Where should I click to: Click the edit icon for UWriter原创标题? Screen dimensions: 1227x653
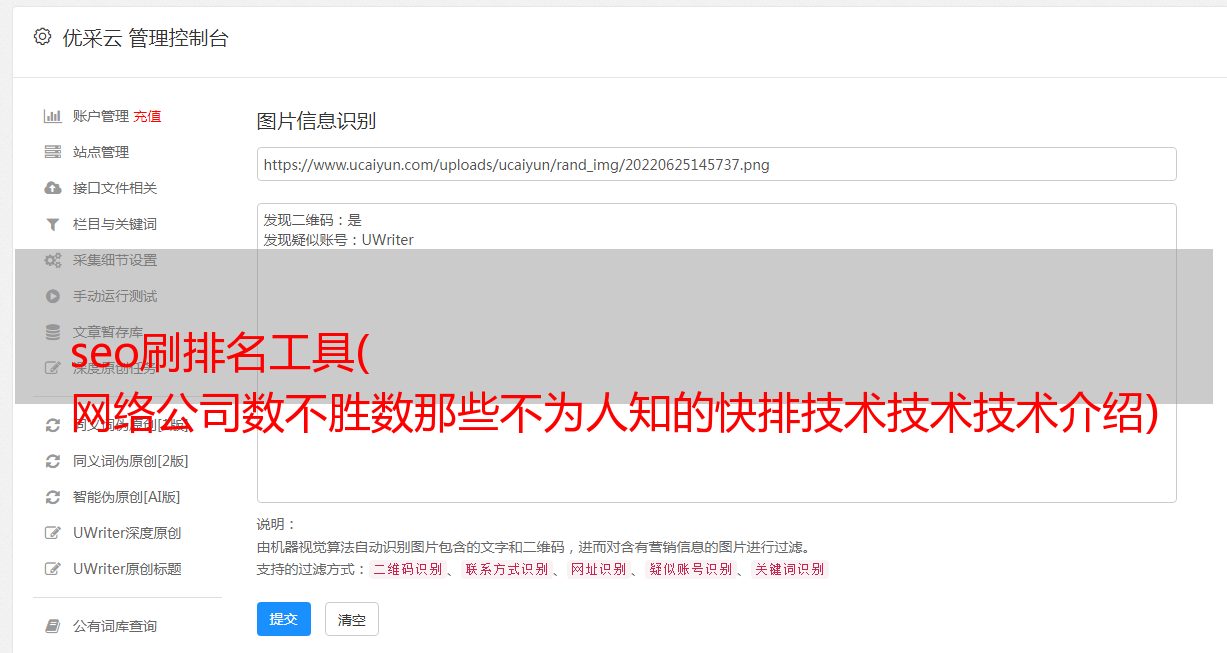coord(53,569)
